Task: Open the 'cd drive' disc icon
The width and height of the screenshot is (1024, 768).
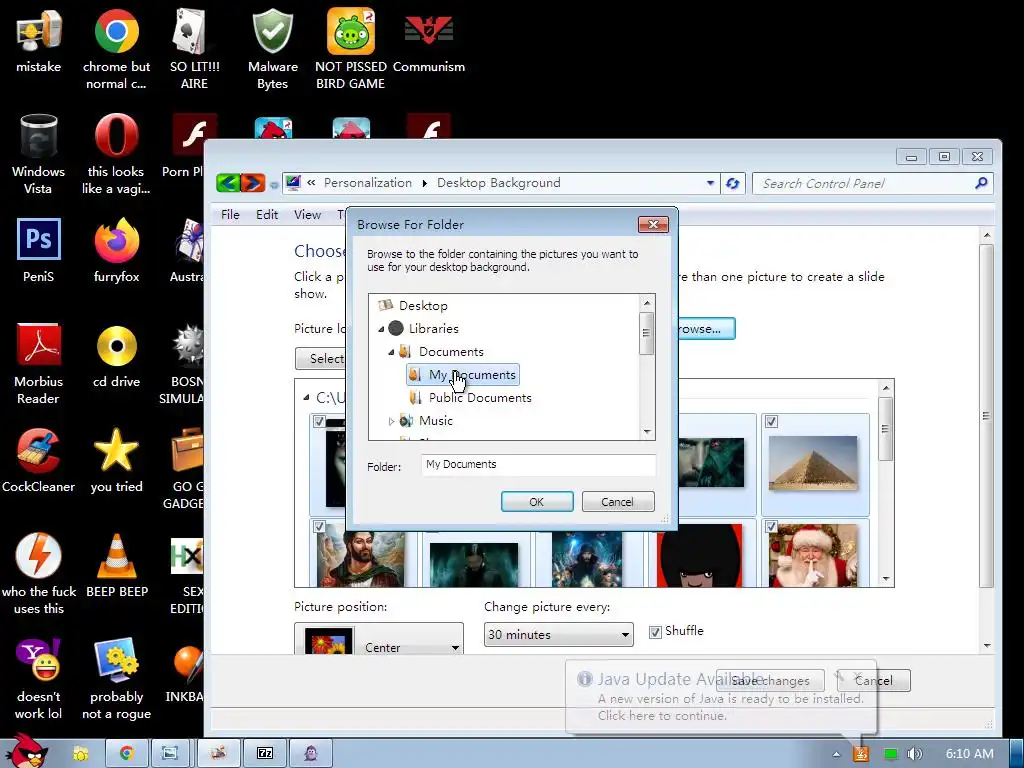Action: [x=116, y=355]
